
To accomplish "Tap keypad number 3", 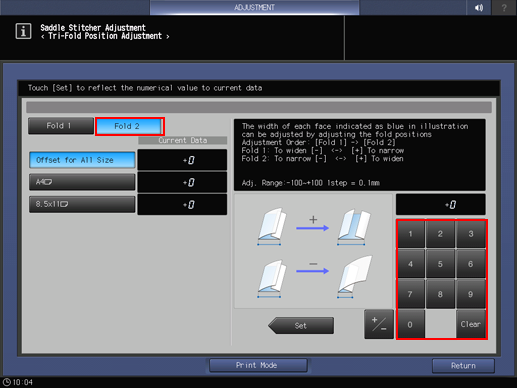I will pyautogui.click(x=471, y=234).
